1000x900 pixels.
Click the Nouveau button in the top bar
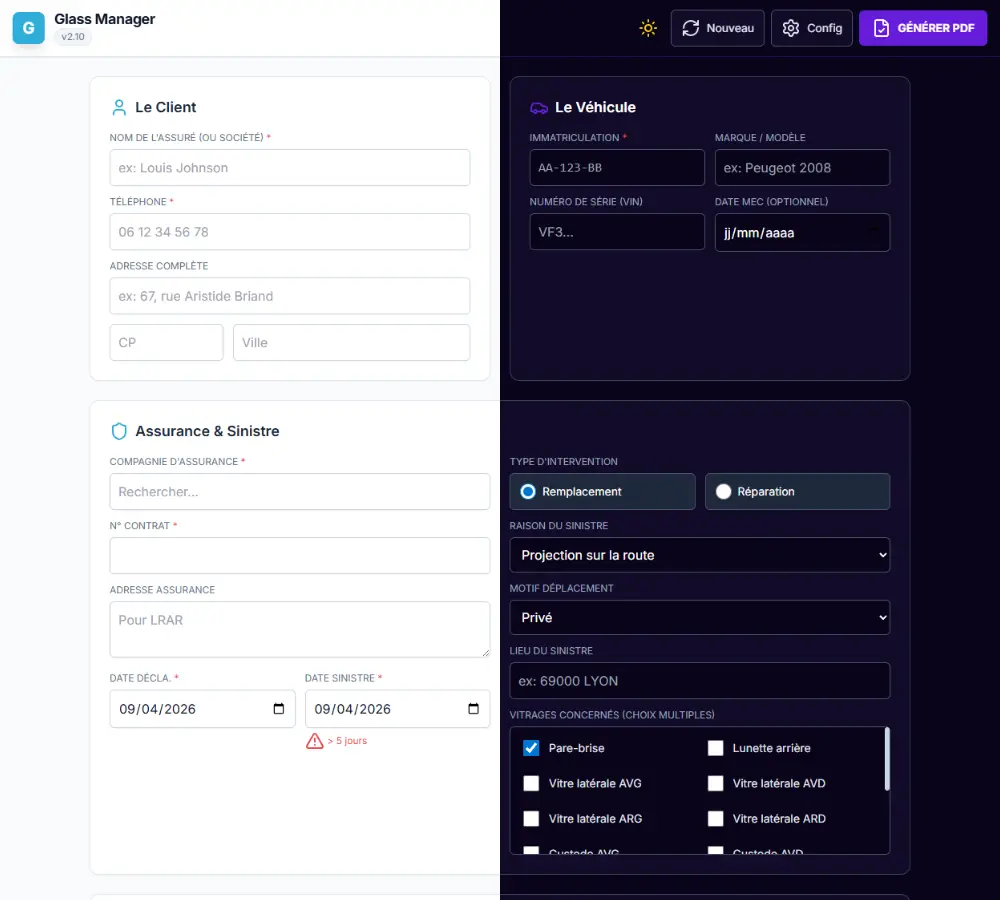(717, 28)
